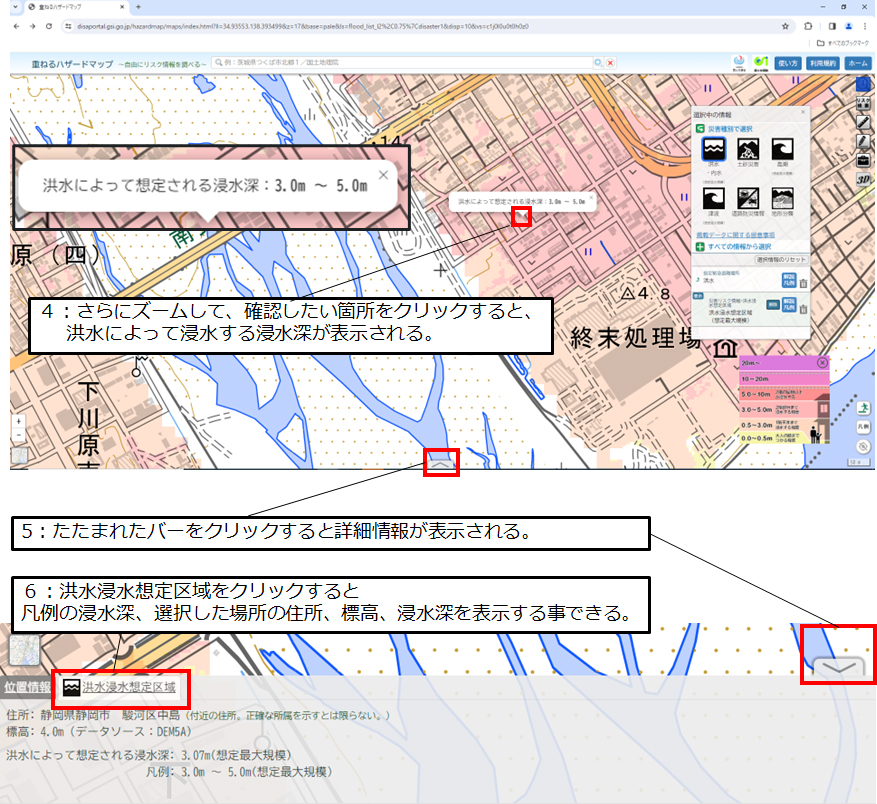Select the 高潮 storm surge hazard icon
This screenshot has width=877, height=804.
(782, 149)
